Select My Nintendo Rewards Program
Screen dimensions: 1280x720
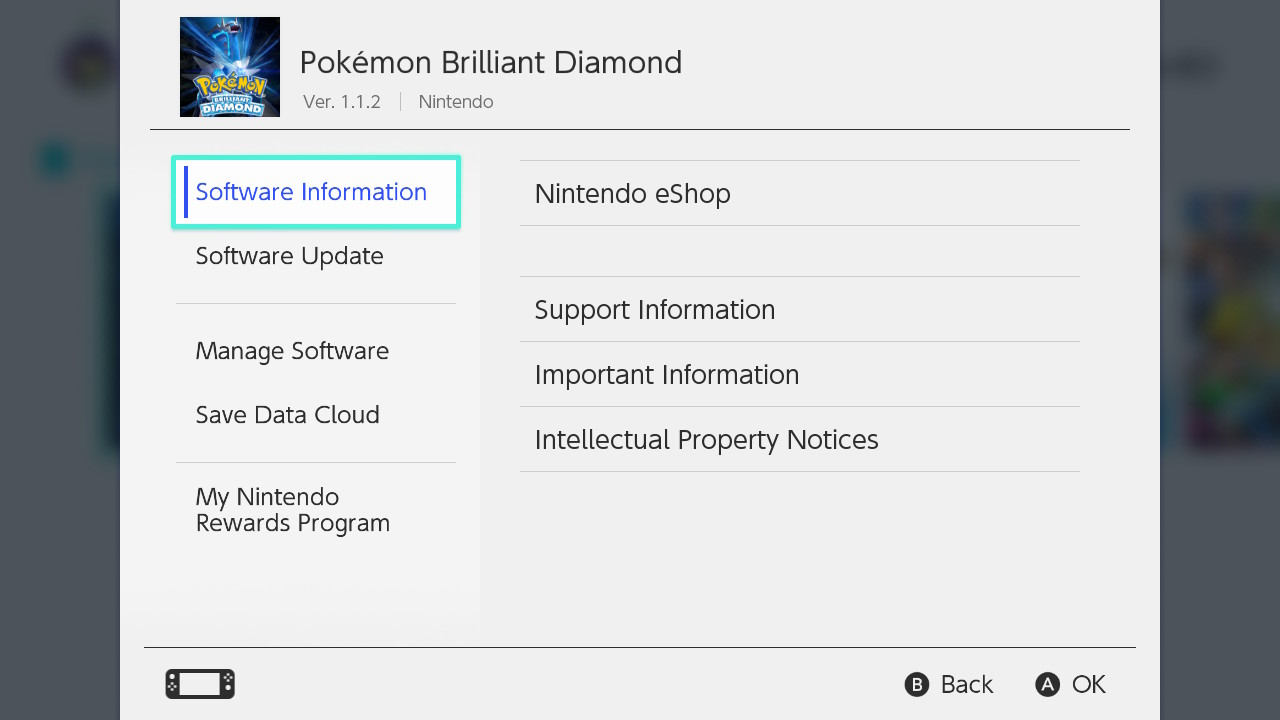point(293,510)
